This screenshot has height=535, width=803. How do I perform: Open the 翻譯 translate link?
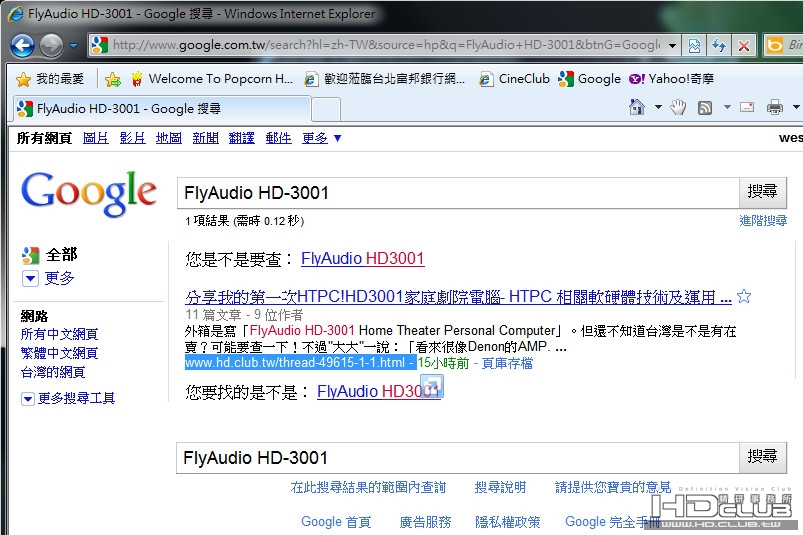point(242,138)
